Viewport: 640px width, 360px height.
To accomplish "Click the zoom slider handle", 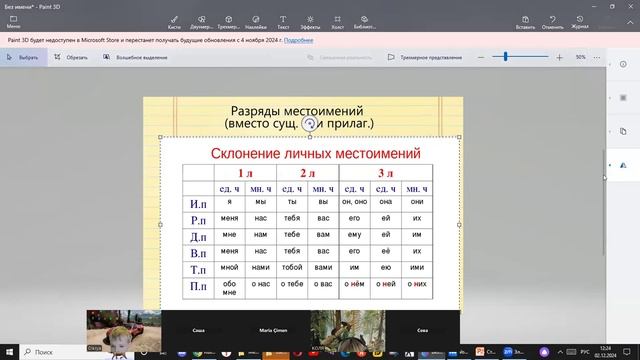I will (x=505, y=57).
